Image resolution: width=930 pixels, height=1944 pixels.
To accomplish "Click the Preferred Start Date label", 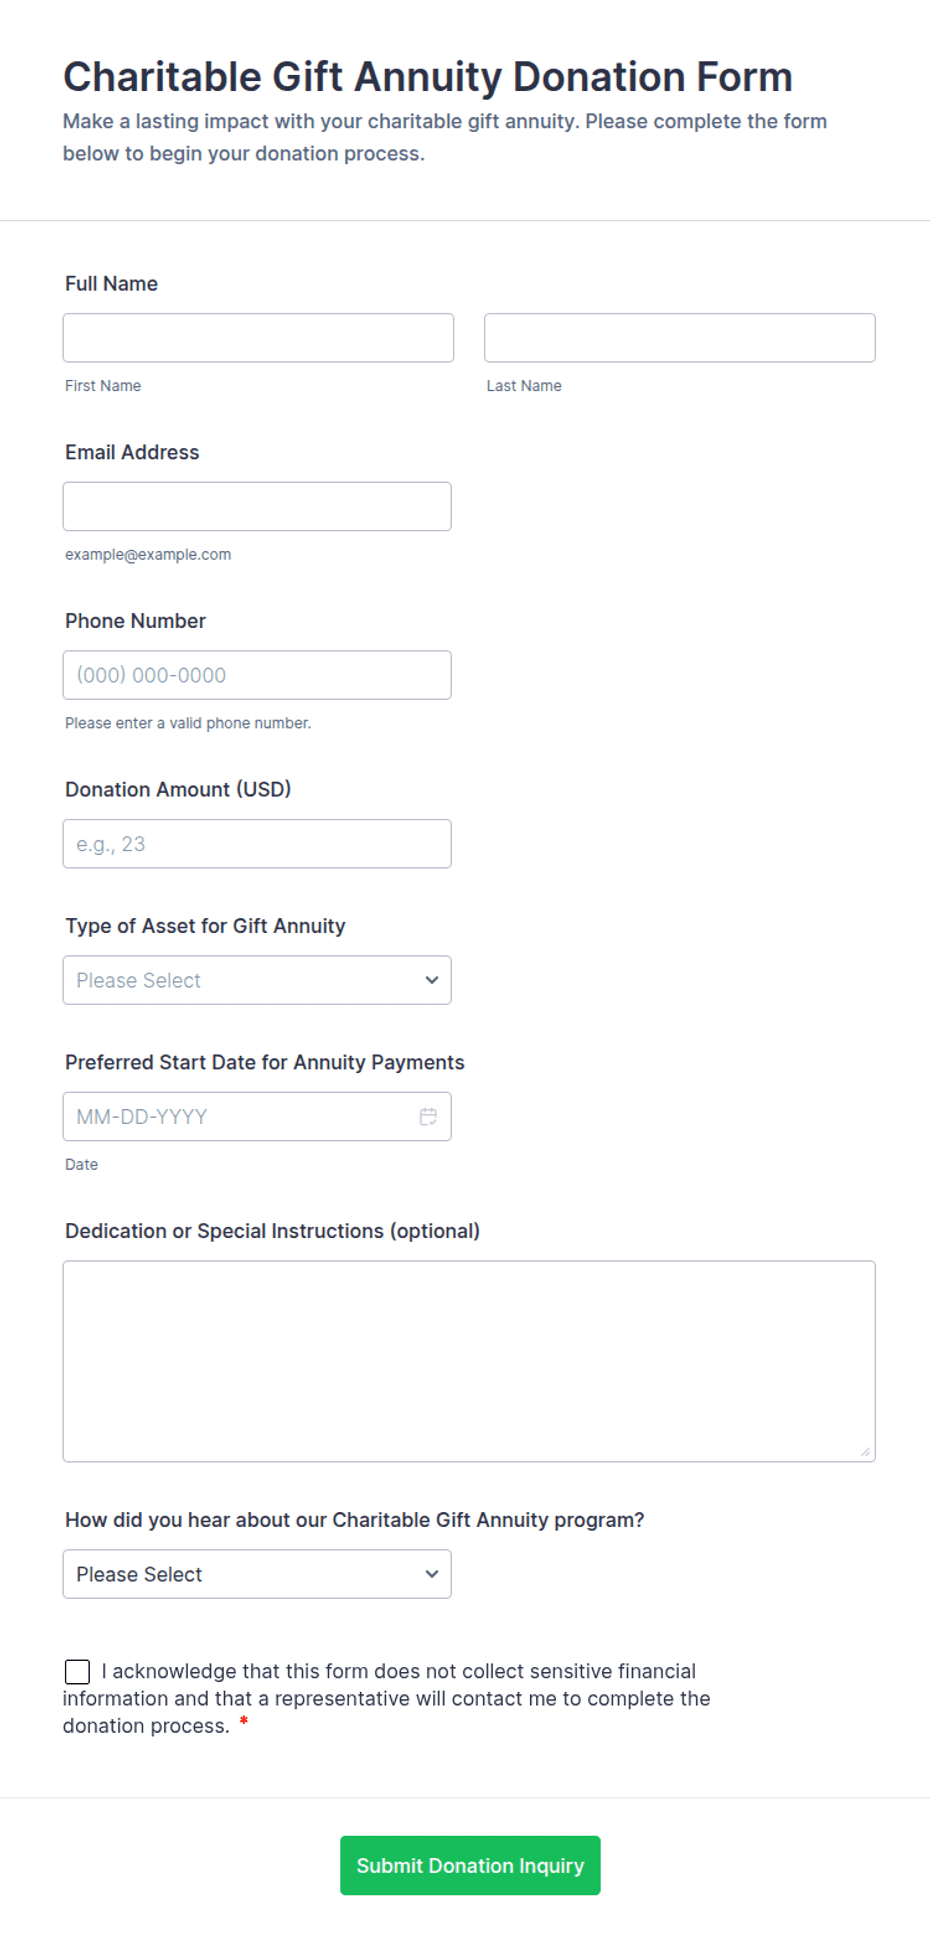I will tap(265, 1062).
